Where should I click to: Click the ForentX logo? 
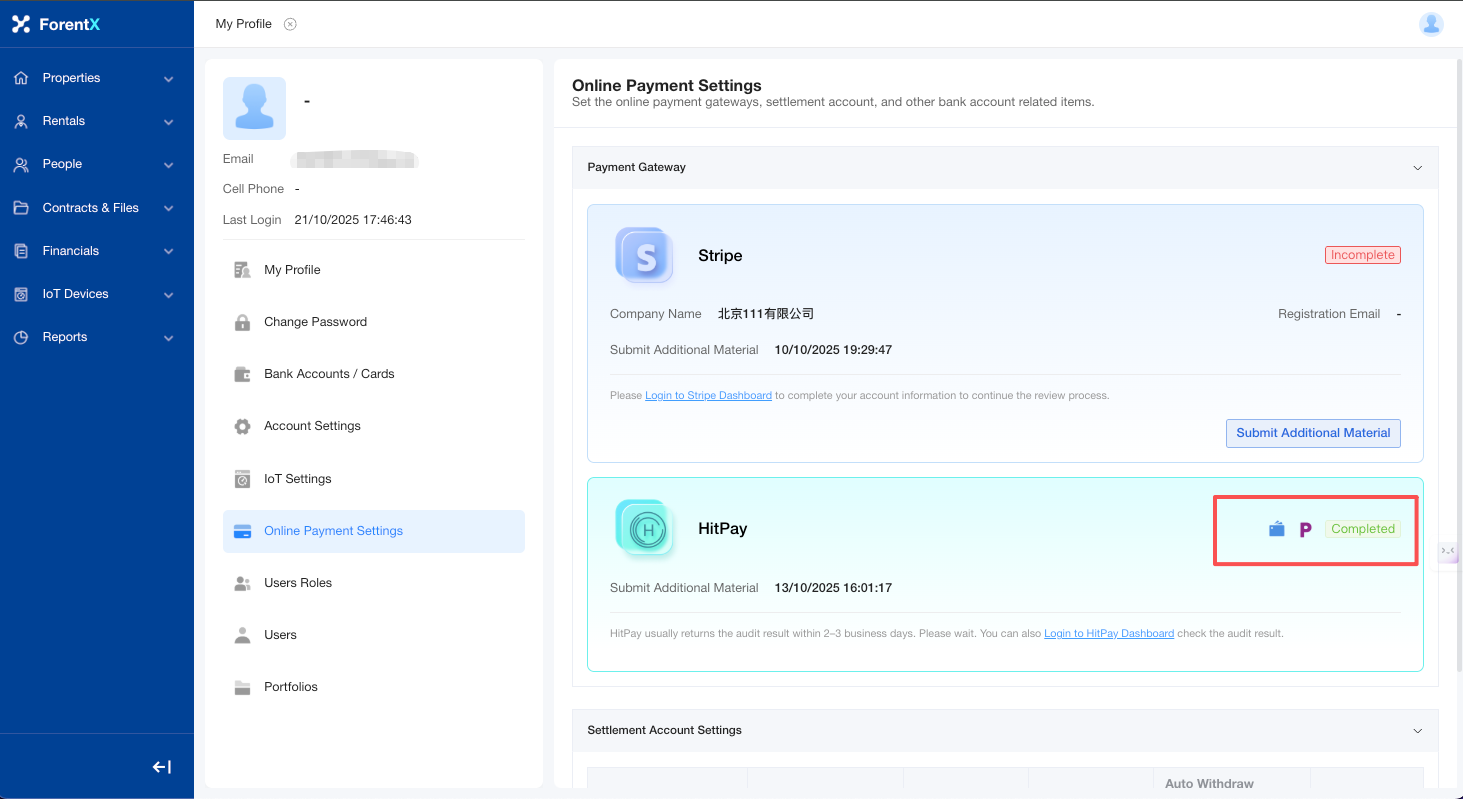(x=57, y=24)
